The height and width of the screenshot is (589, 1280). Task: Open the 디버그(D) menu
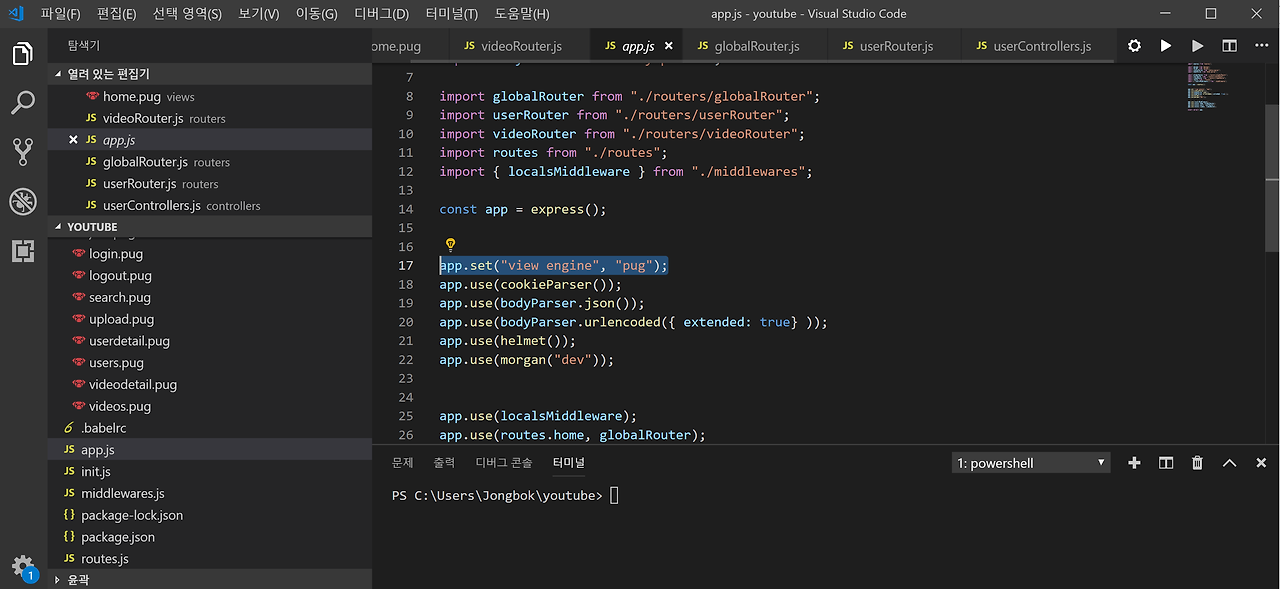tap(382, 14)
